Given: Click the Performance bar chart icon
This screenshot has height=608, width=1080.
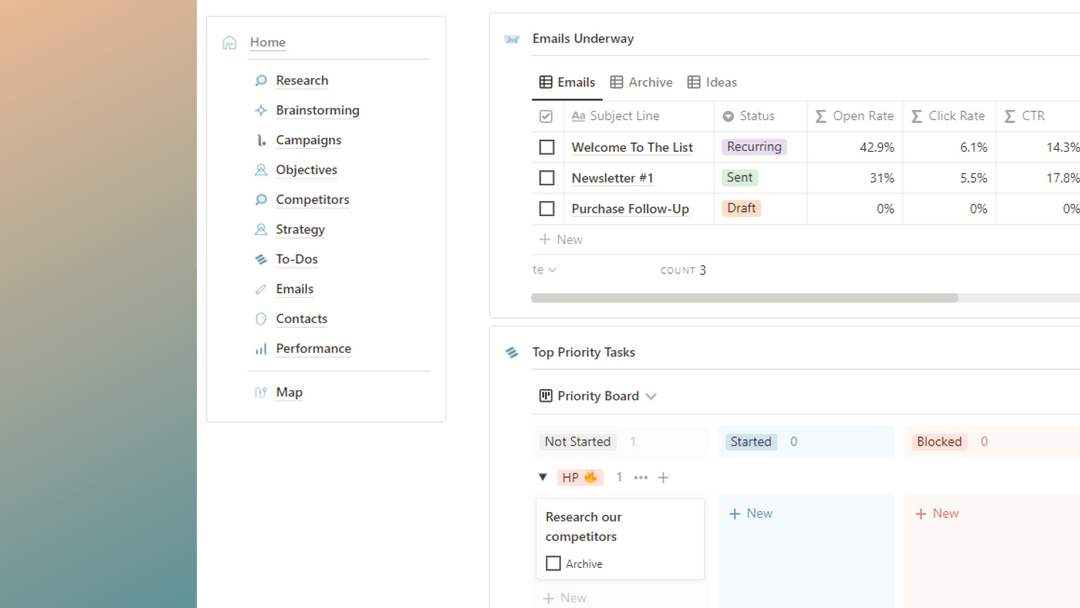Looking at the screenshot, I should 259,348.
